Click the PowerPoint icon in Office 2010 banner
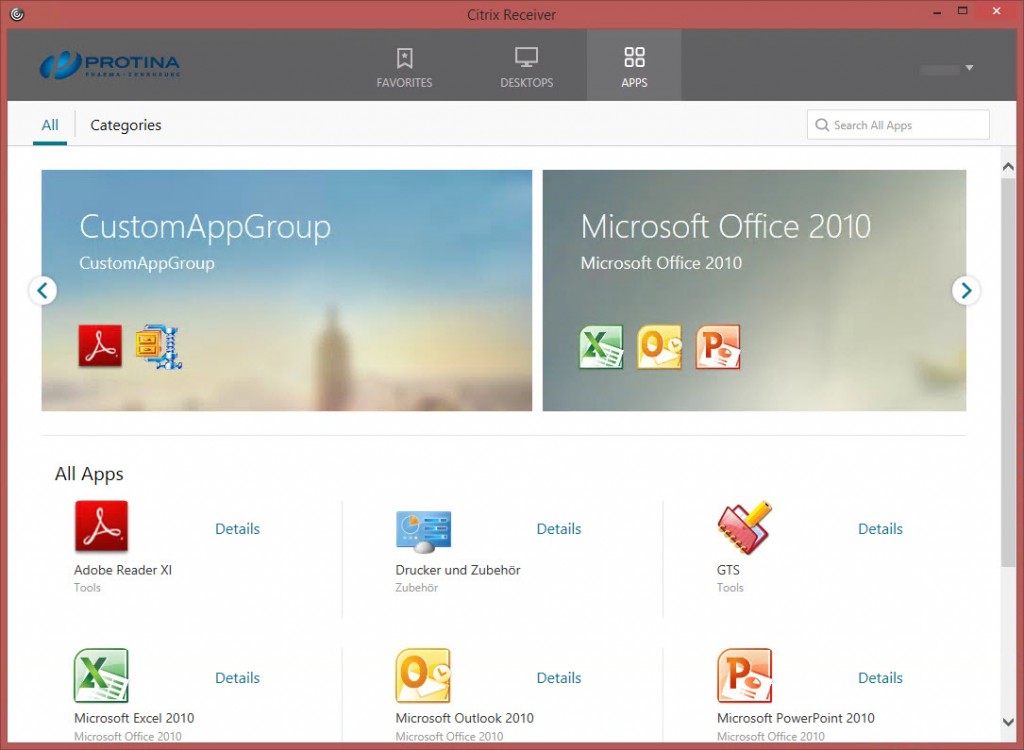This screenshot has width=1024, height=750. pyautogui.click(x=718, y=347)
